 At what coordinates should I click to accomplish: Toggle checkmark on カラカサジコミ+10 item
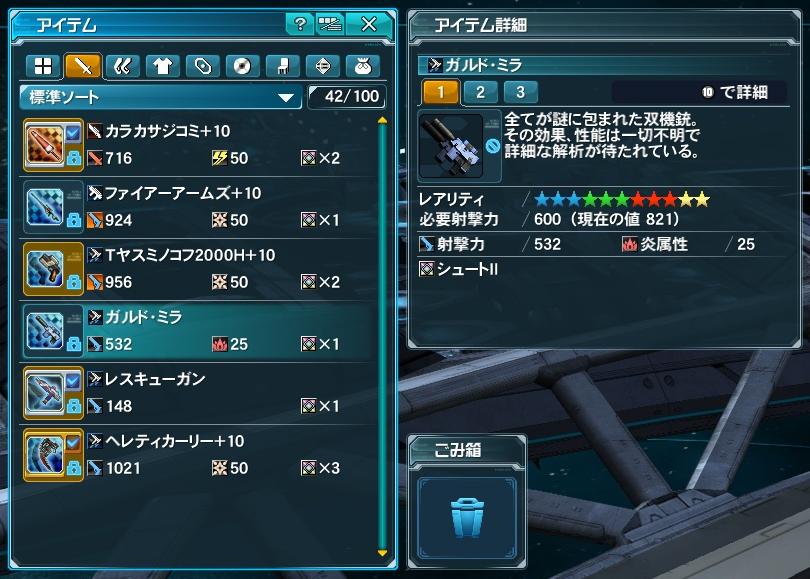[x=73, y=134]
